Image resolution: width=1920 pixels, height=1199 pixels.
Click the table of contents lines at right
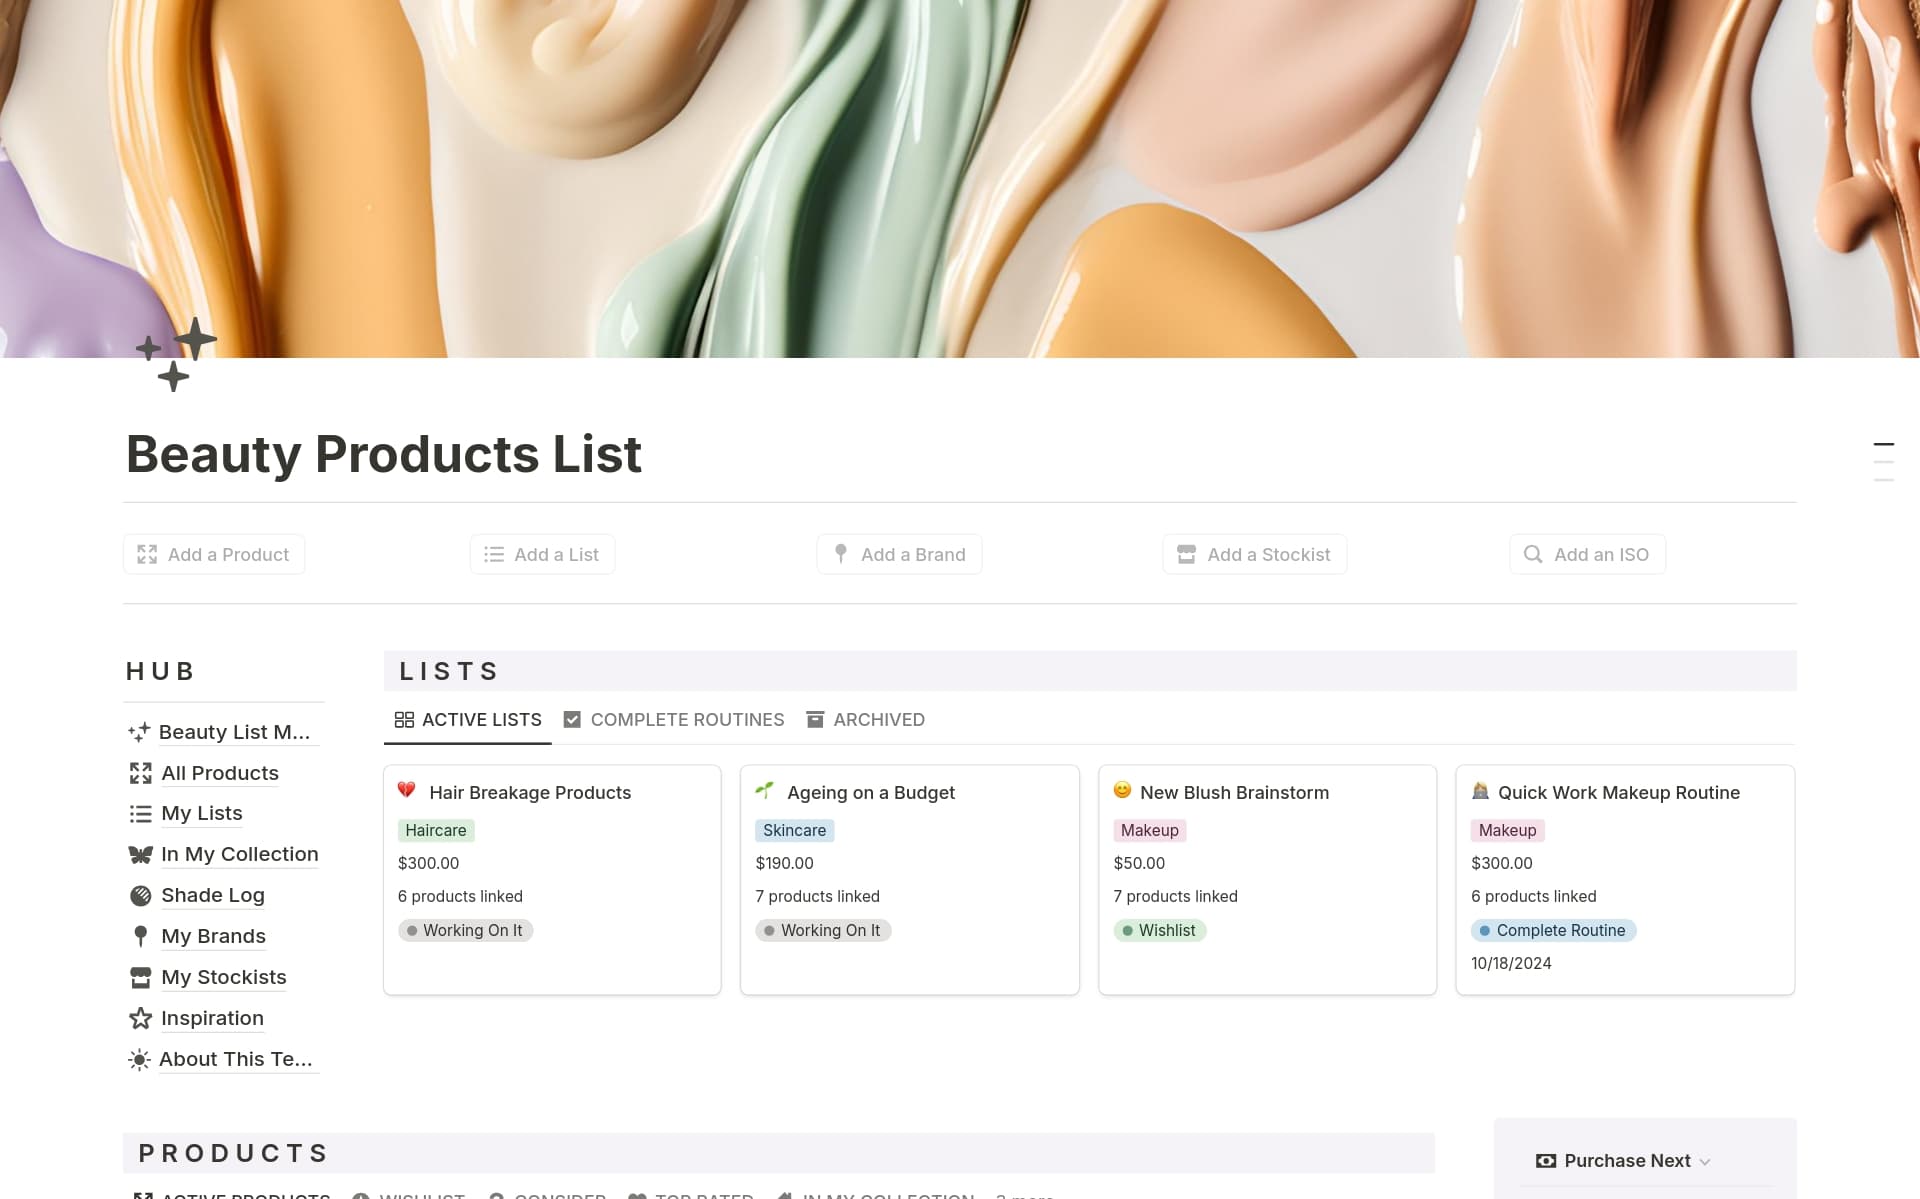tap(1883, 462)
